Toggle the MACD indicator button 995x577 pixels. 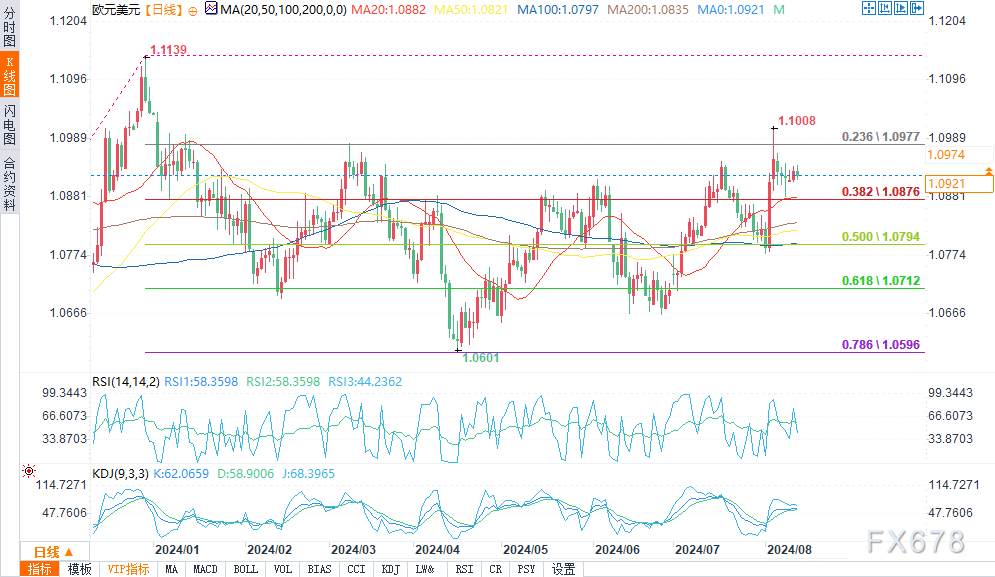[x=205, y=569]
